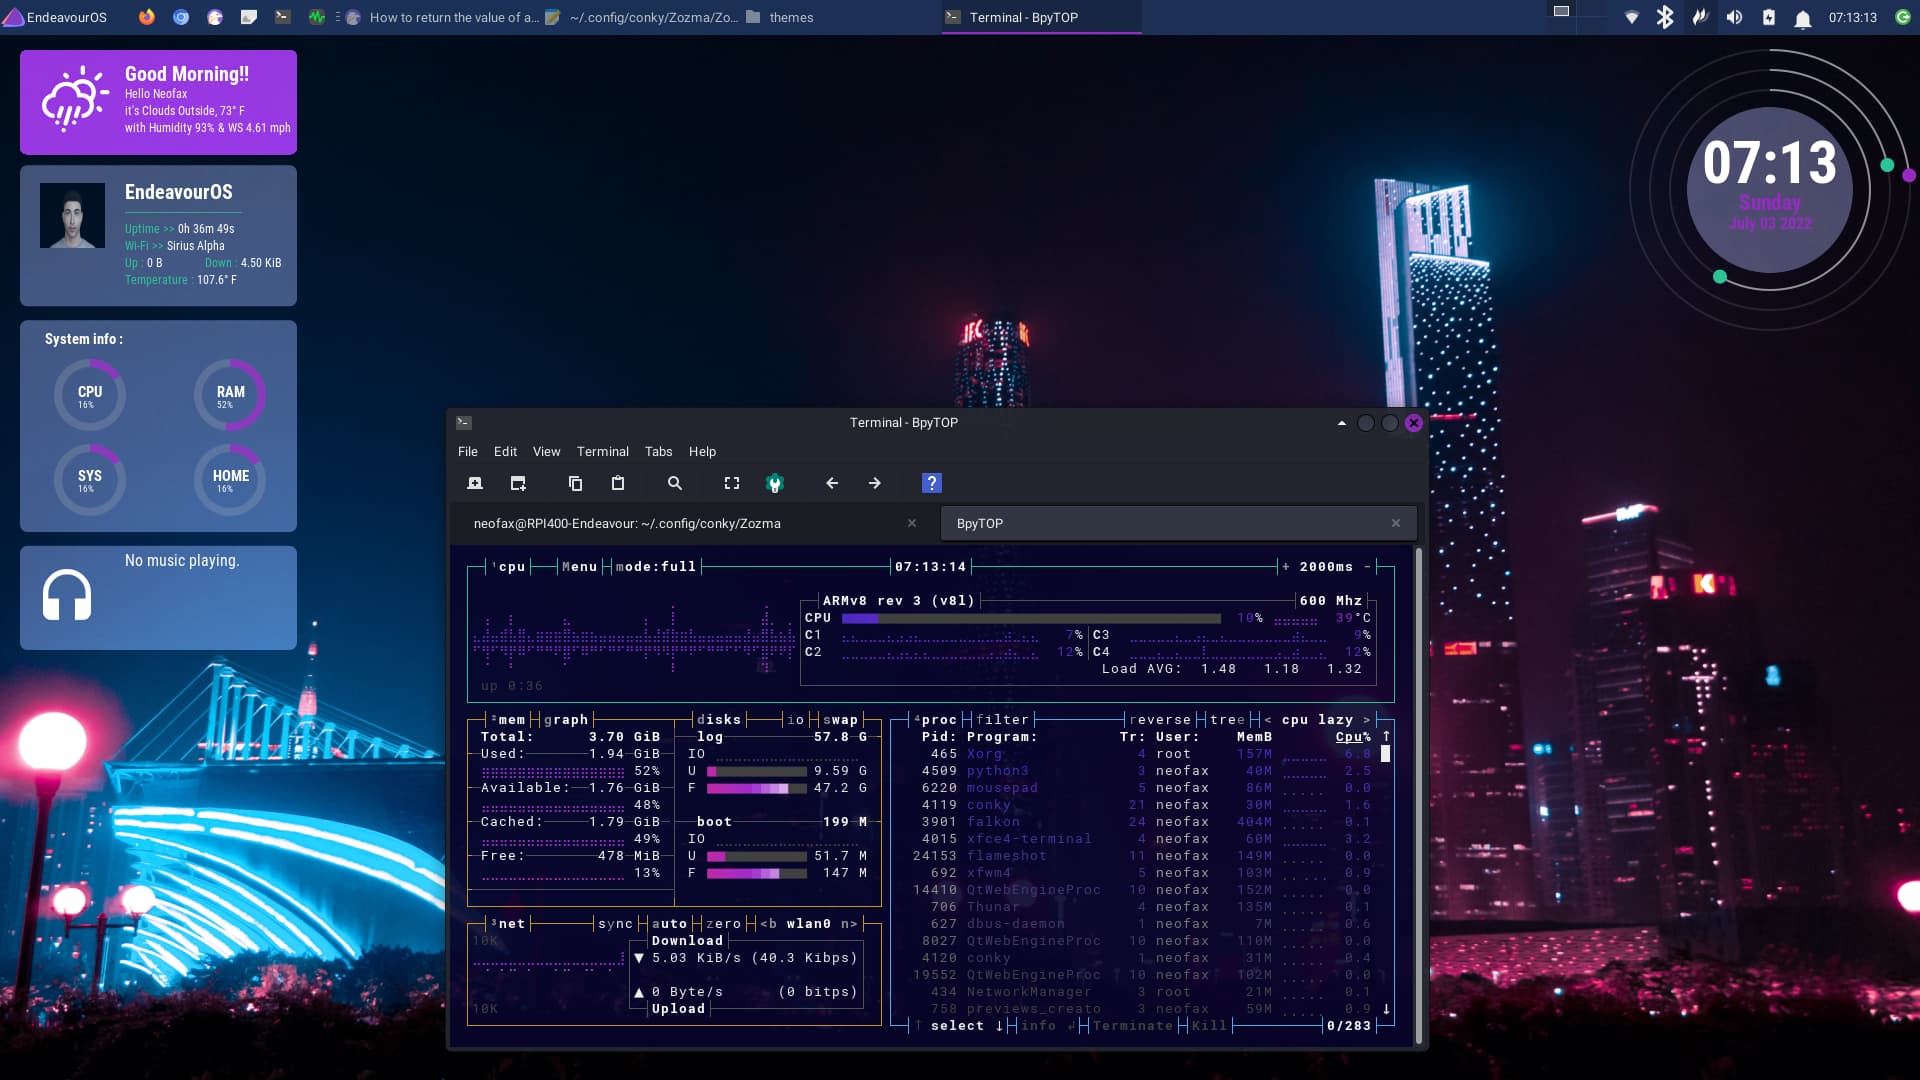Click the blue help question mark icon

coord(931,483)
